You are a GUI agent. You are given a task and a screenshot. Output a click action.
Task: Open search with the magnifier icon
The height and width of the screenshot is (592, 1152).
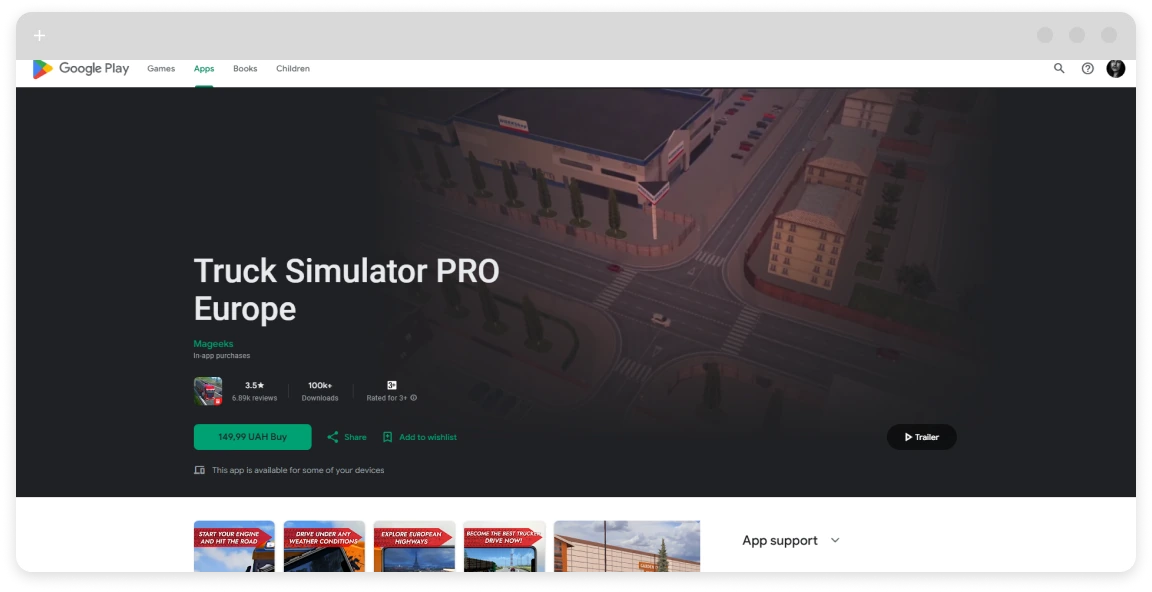[1059, 69]
